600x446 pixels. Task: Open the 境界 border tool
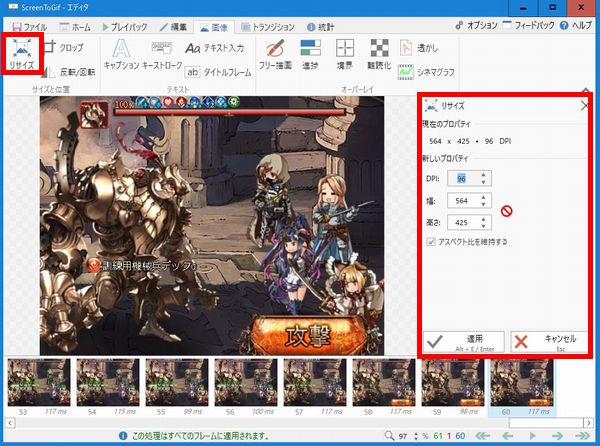(345, 54)
